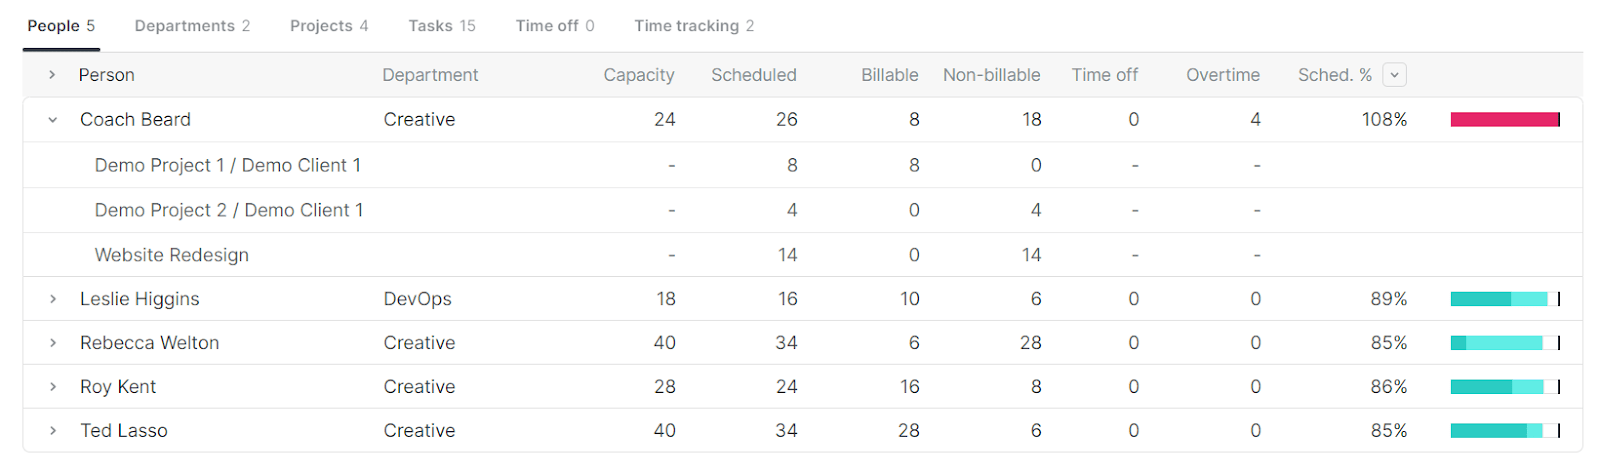The height and width of the screenshot is (473, 1600).
Task: Expand the Ted Lasso row
Action: [53, 431]
